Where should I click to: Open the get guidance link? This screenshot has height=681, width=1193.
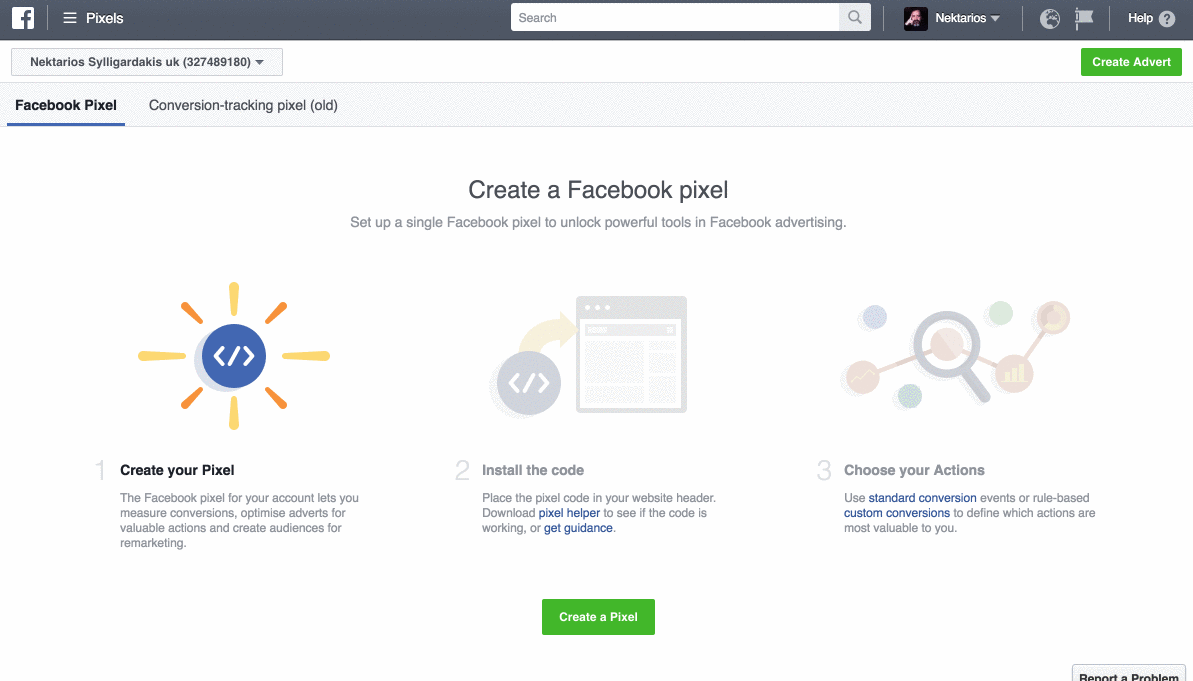(x=578, y=528)
